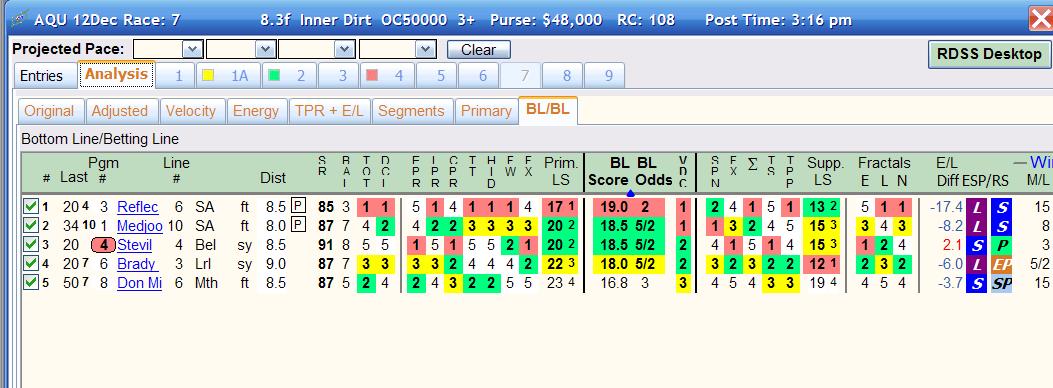Click boxed P marker beside Reflec distance
Viewport: 1053px width, 388px height.
tap(298, 206)
